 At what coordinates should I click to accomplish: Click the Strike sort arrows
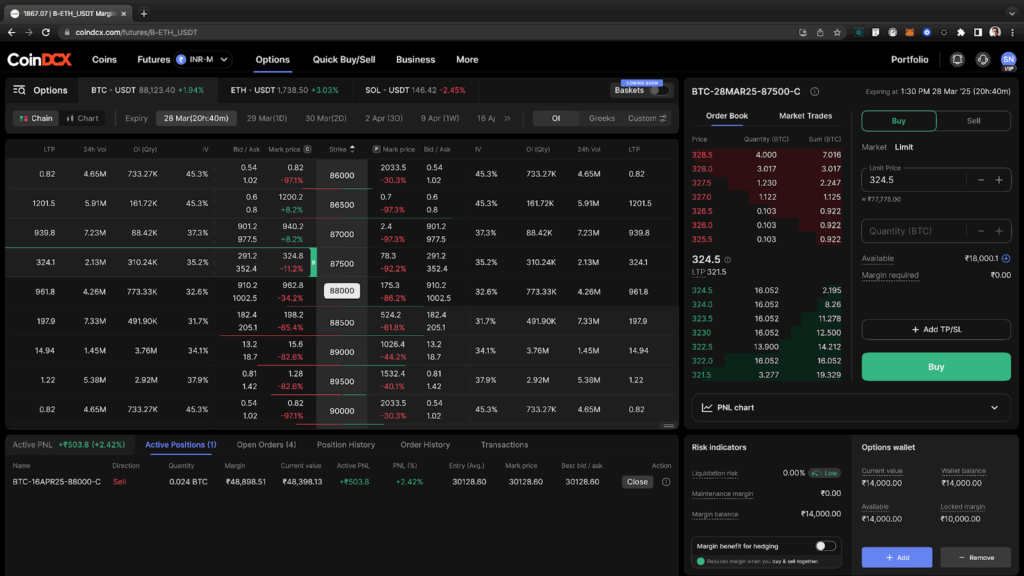point(353,149)
